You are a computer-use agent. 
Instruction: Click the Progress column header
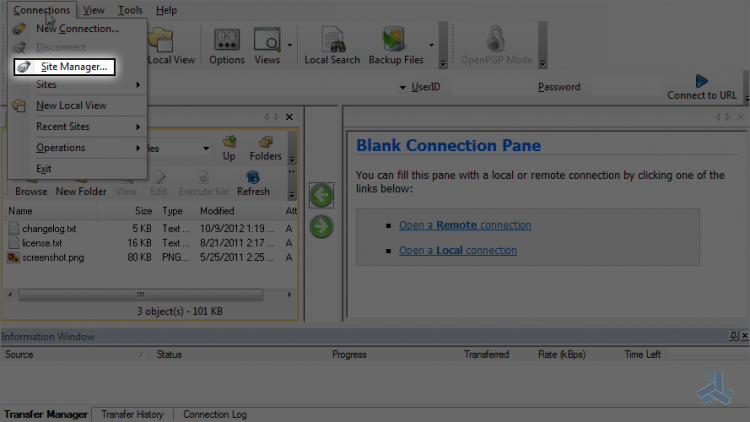(349, 355)
